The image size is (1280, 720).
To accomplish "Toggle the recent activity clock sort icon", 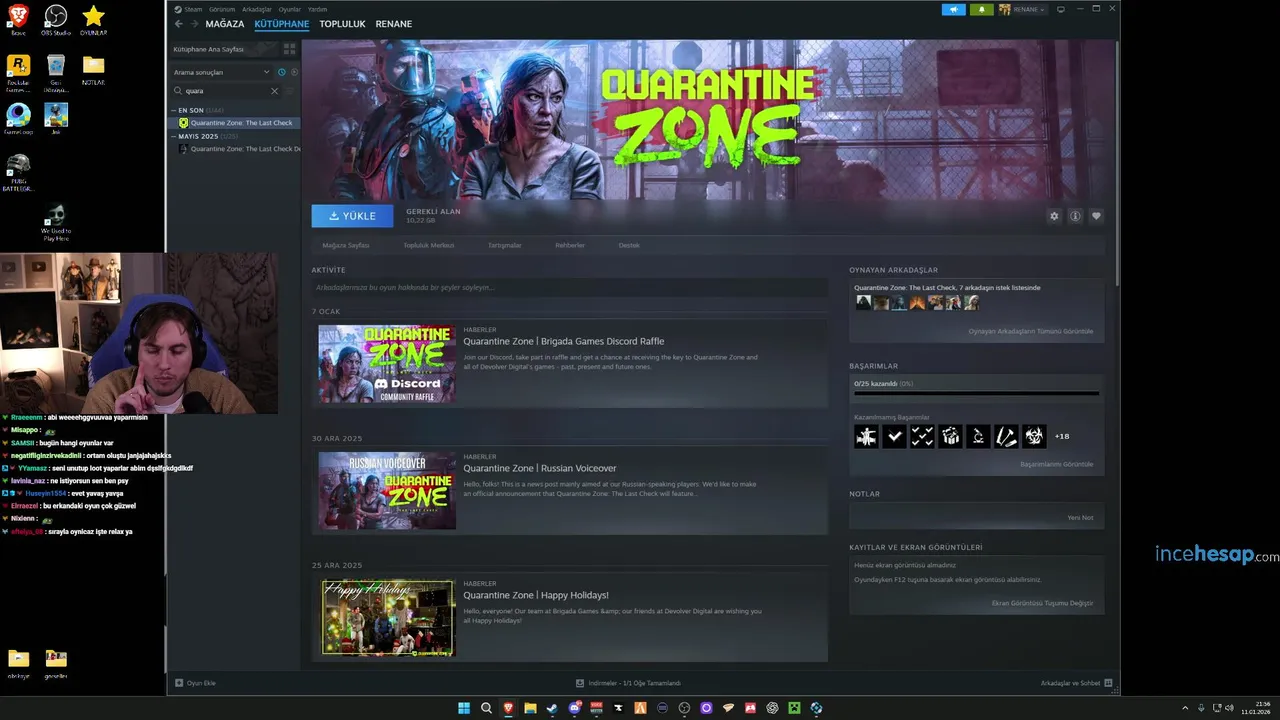I will pos(282,72).
